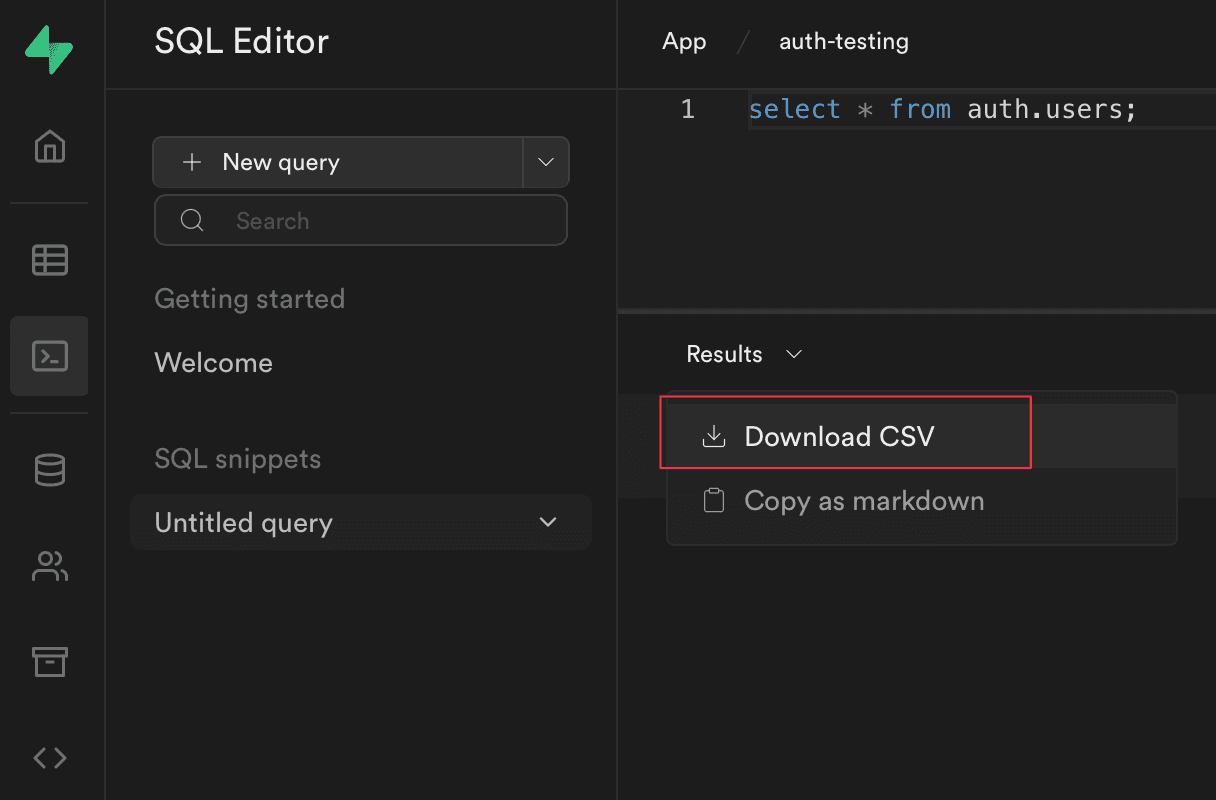Viewport: 1216px width, 800px height.
Task: Select the Untitled query snippet
Action: (x=243, y=523)
